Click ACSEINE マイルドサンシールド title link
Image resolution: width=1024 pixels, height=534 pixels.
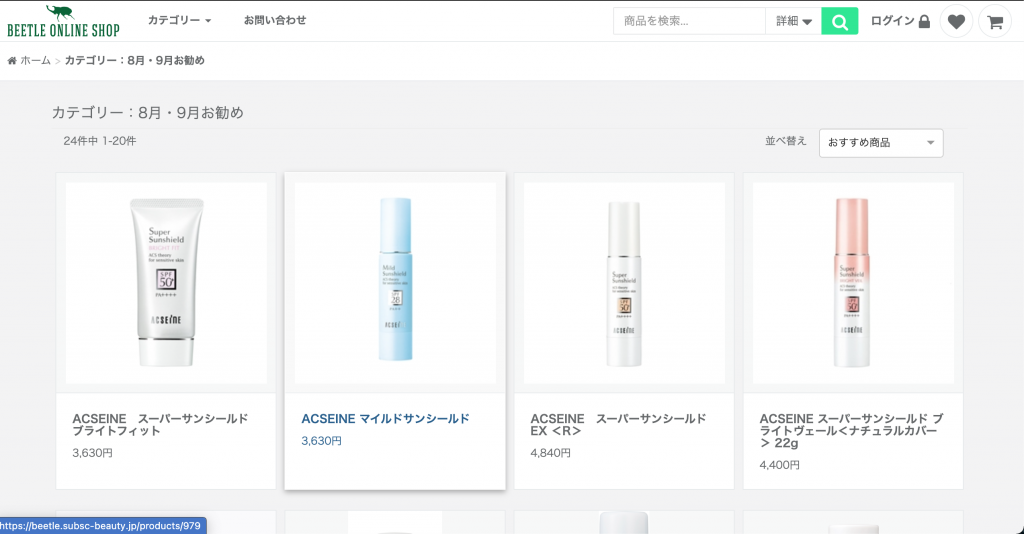[385, 419]
